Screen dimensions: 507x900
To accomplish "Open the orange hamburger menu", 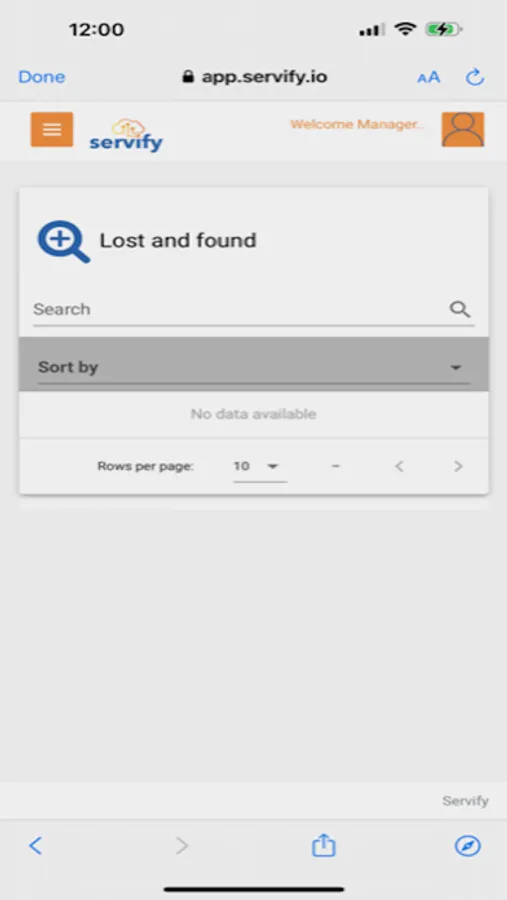I will (52, 130).
